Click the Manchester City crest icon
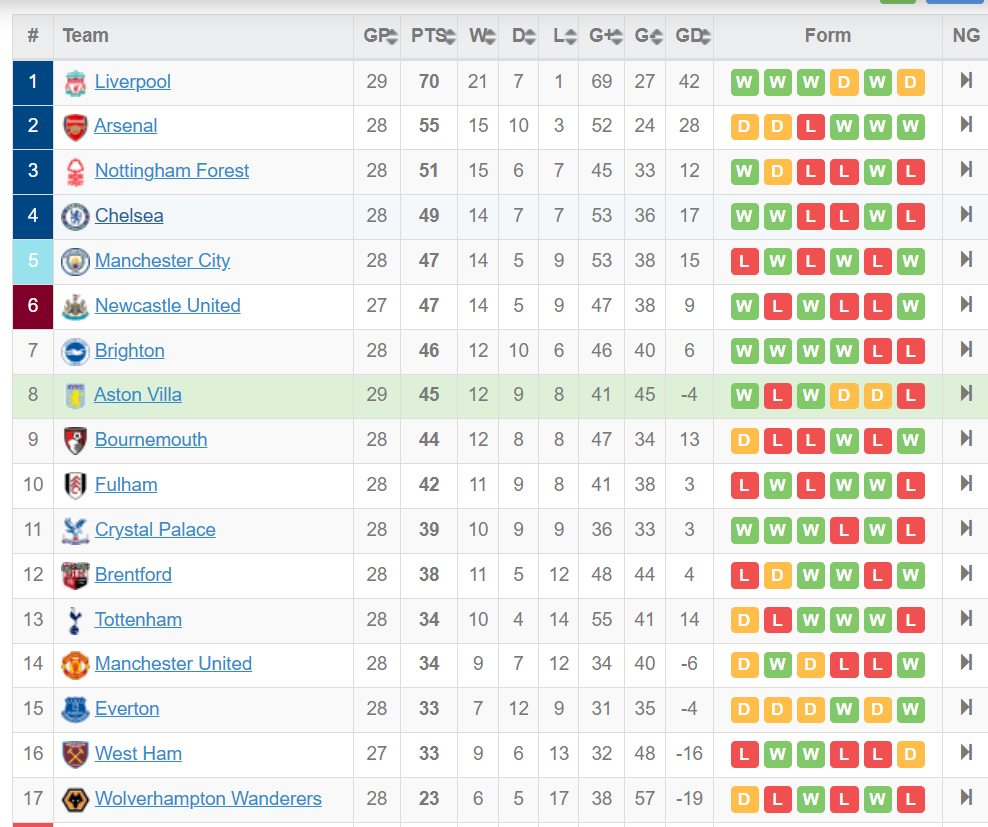Viewport: 988px width, 827px height. point(75,262)
